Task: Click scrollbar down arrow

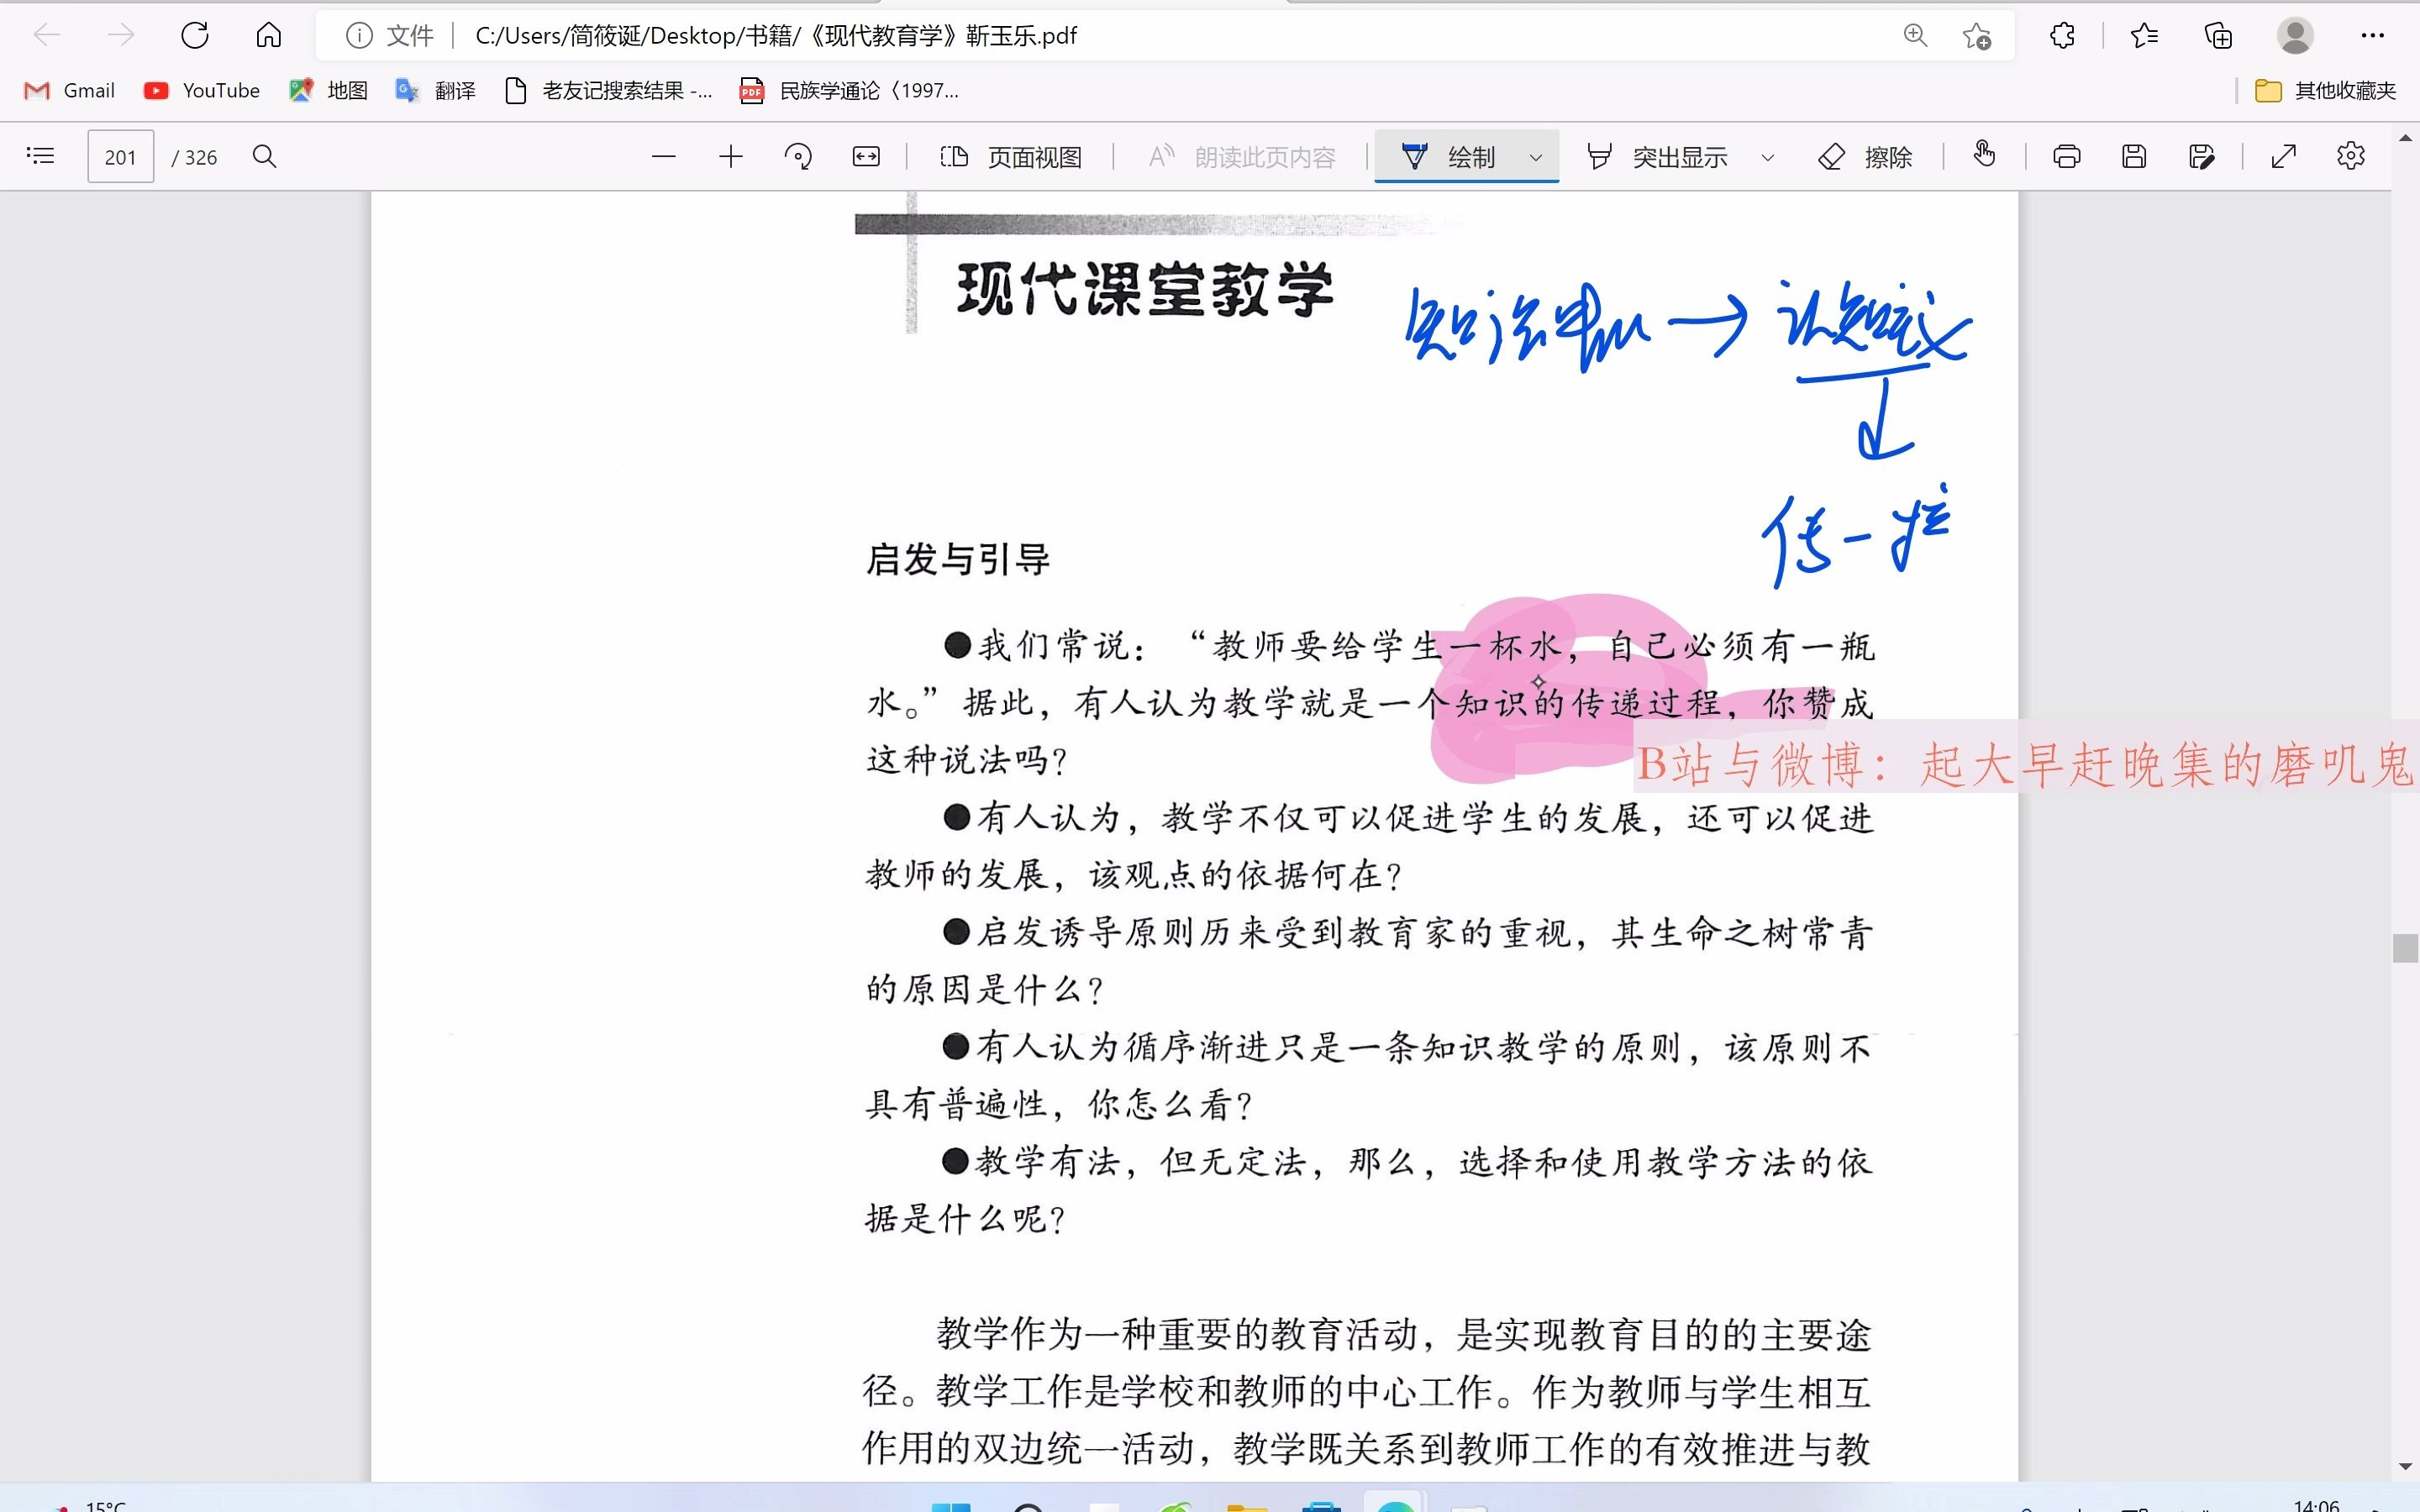Action: (2405, 1466)
